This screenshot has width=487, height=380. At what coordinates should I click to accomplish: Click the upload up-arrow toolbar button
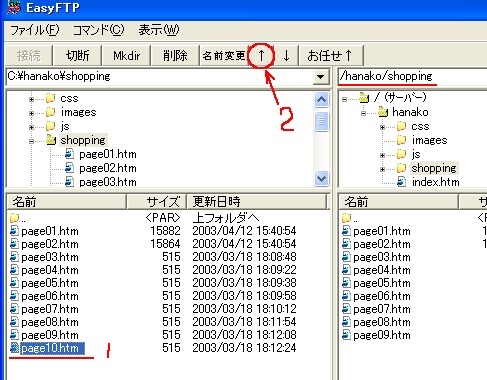(x=261, y=56)
